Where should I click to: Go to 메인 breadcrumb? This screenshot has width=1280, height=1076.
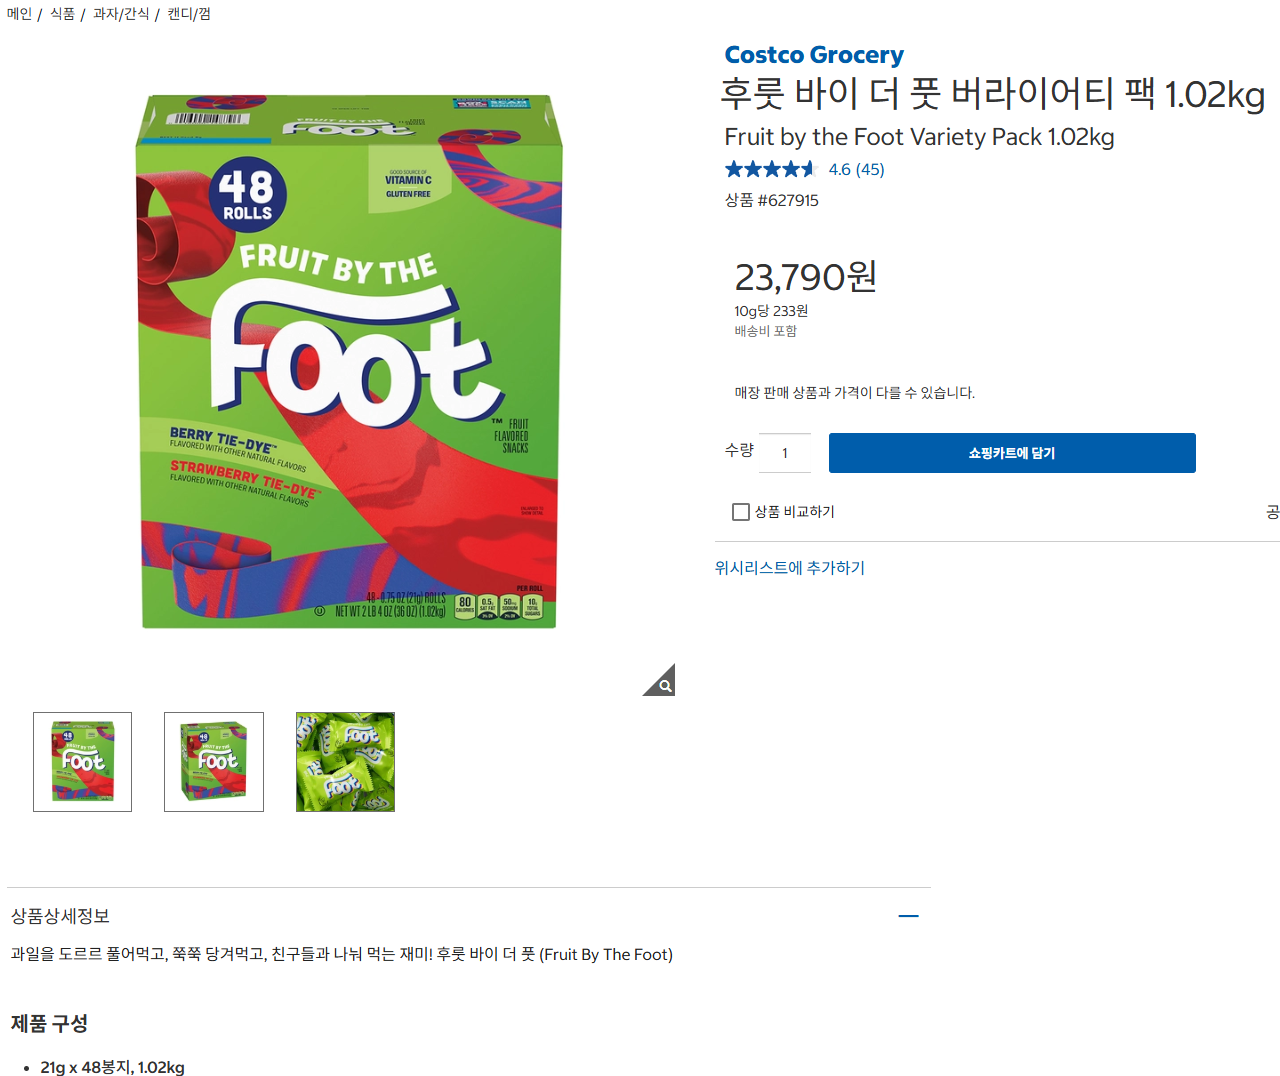(19, 14)
